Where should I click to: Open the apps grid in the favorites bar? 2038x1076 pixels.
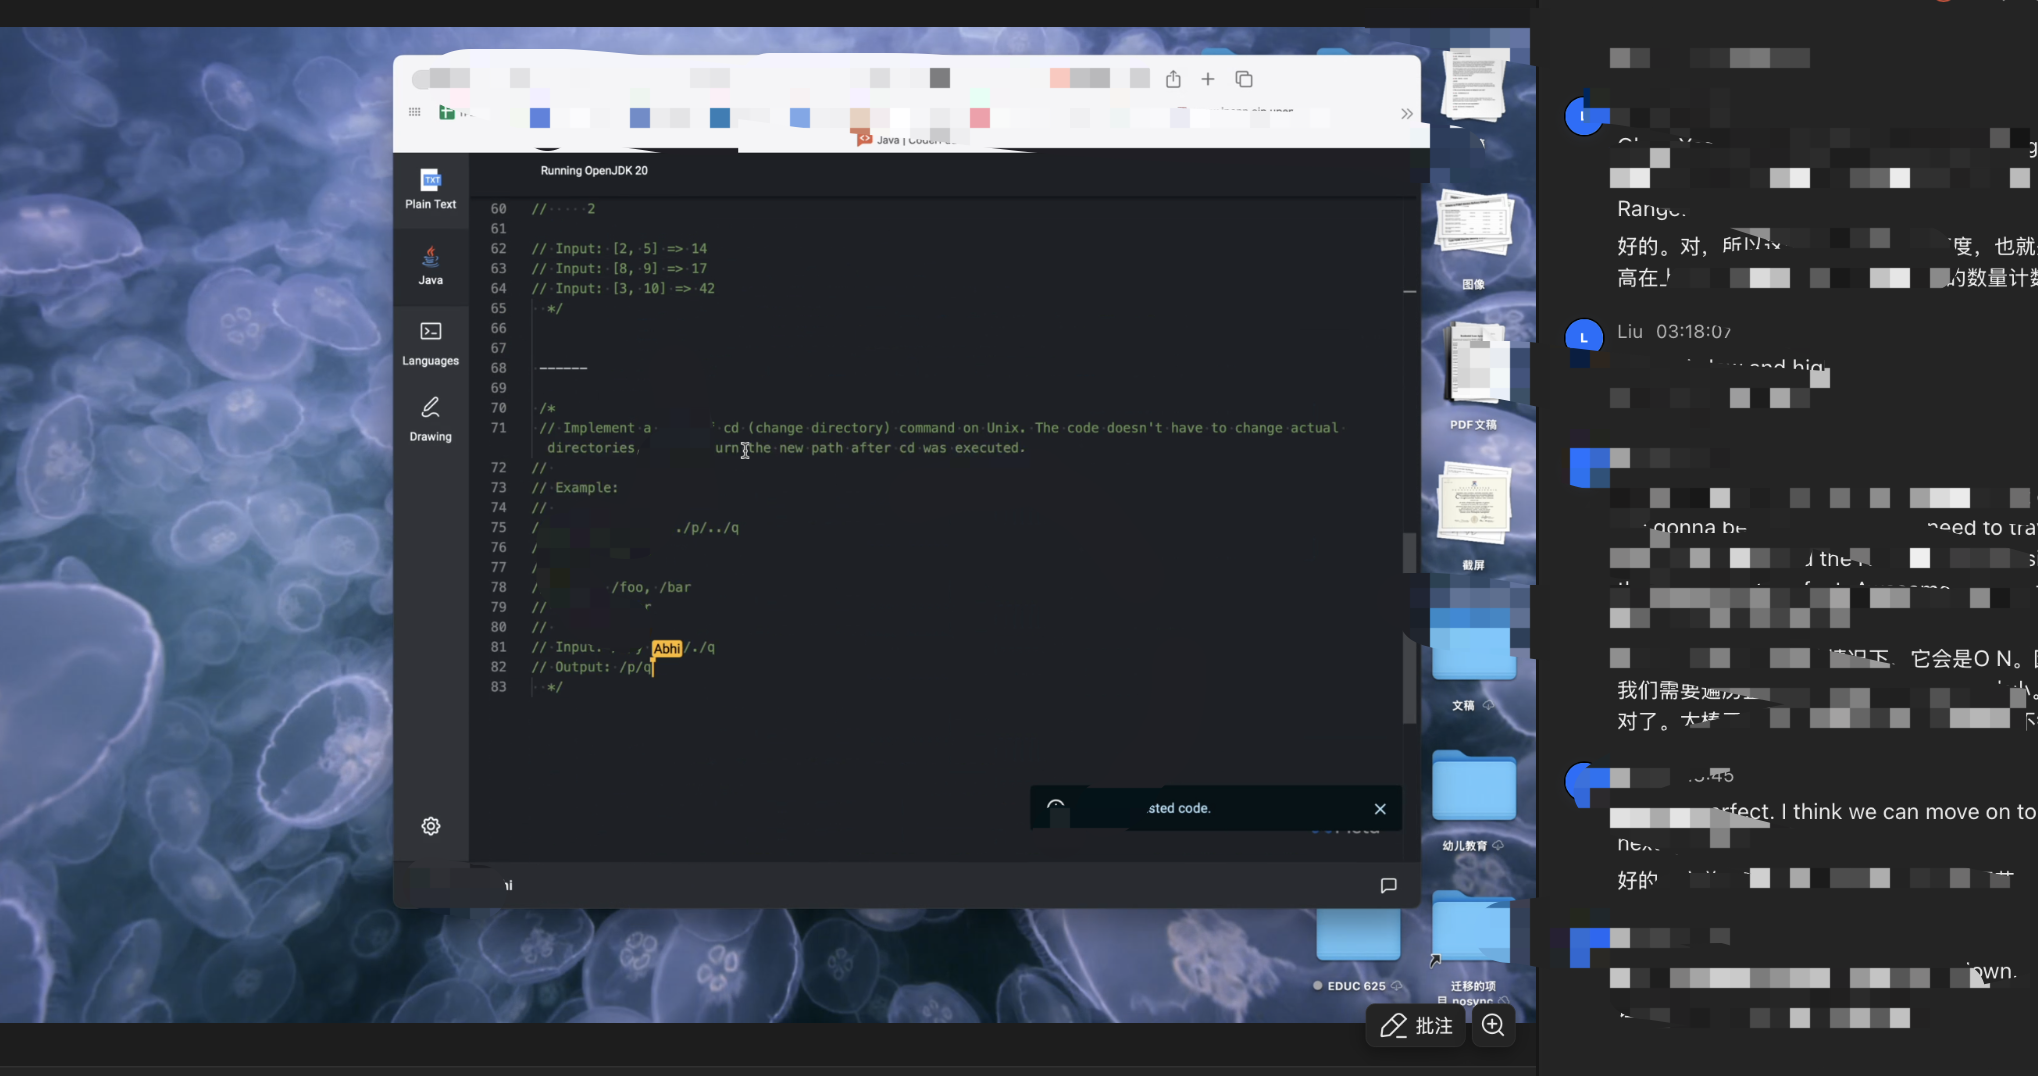[415, 112]
